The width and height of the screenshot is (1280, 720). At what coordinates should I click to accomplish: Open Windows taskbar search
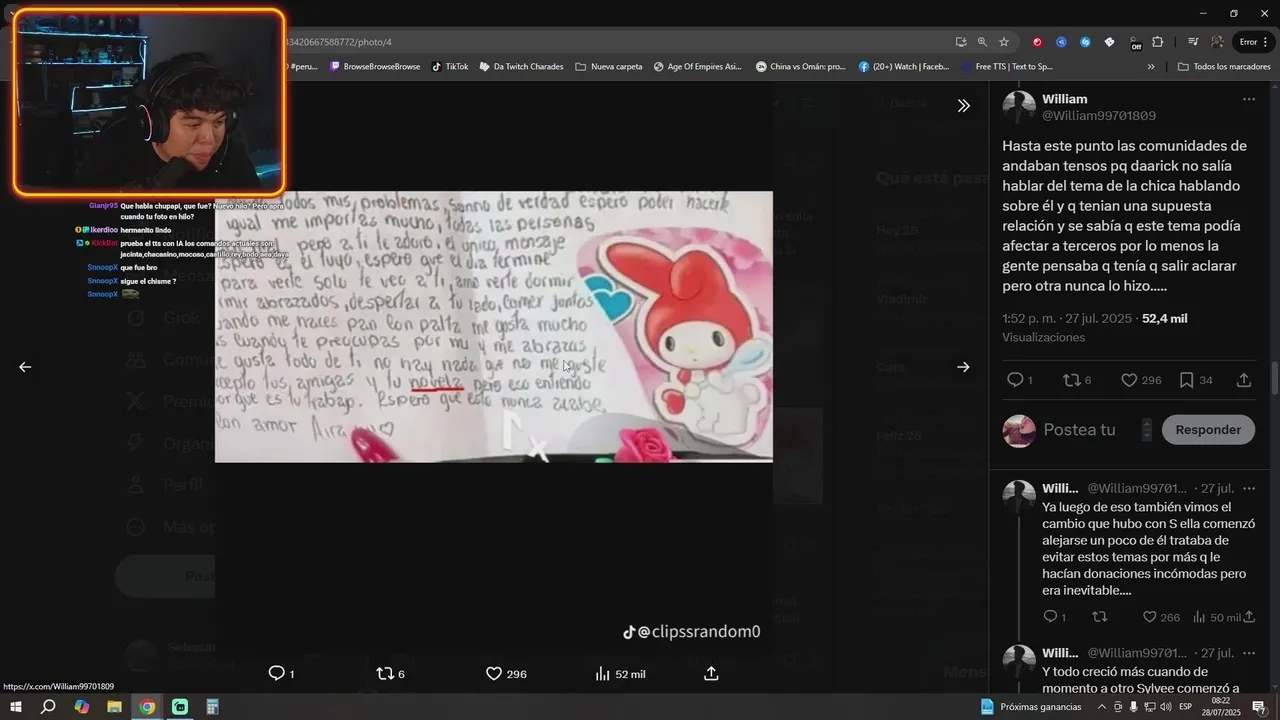click(x=48, y=707)
